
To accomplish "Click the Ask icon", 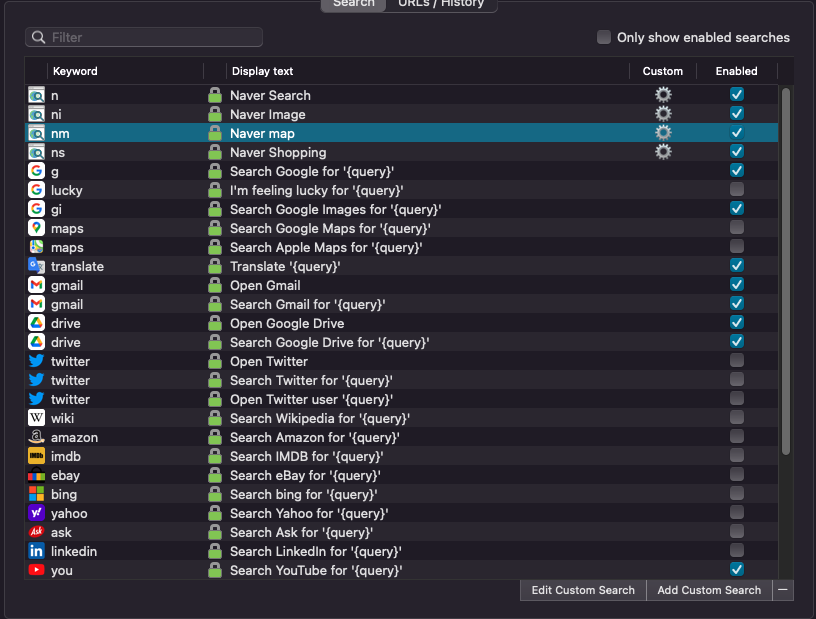I will click(x=36, y=533).
